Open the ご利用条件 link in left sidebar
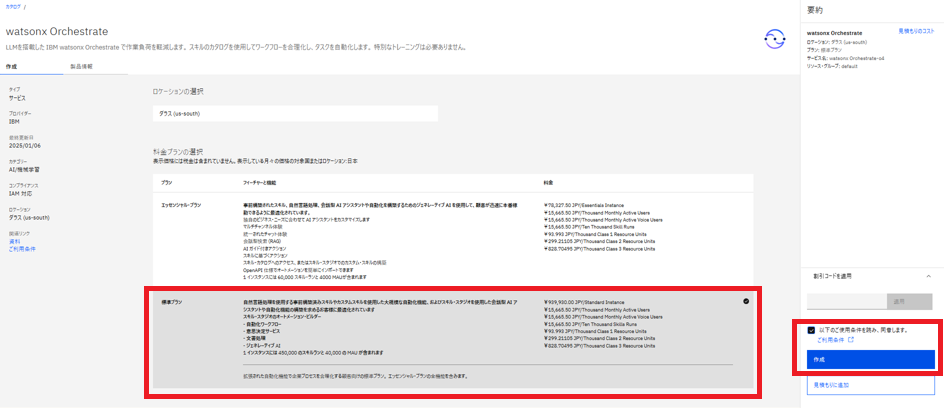Screen dimensions: 944x408 [20, 248]
